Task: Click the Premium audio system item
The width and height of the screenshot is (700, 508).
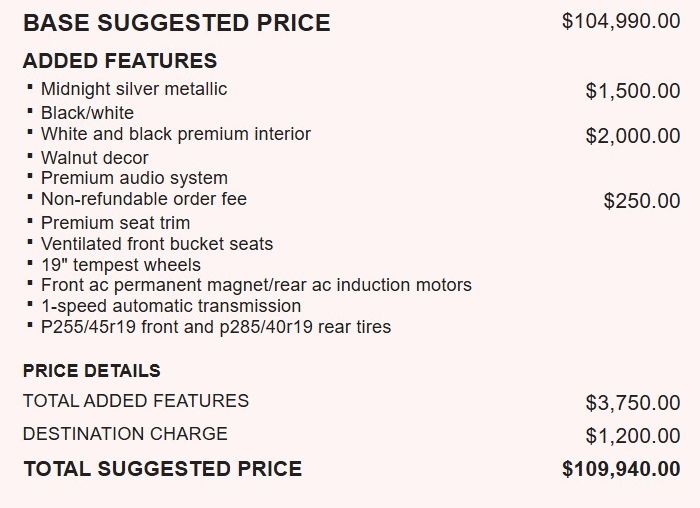Action: 134,179
